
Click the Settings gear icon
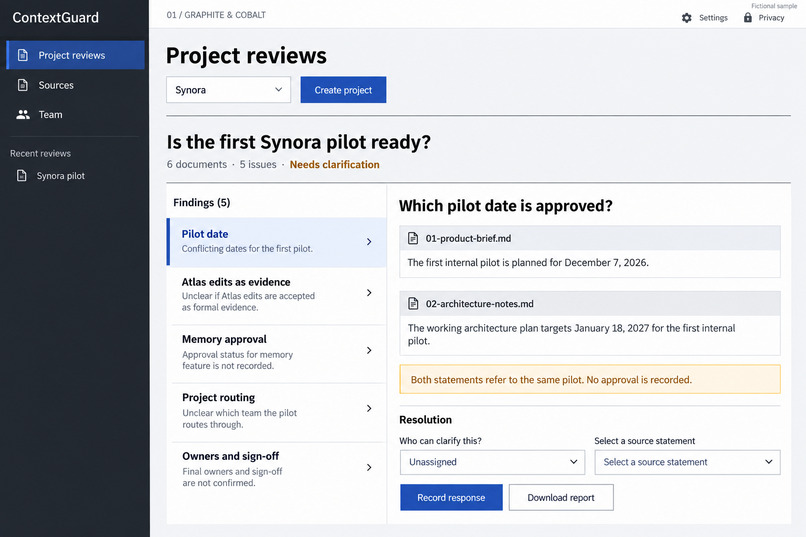pos(687,18)
